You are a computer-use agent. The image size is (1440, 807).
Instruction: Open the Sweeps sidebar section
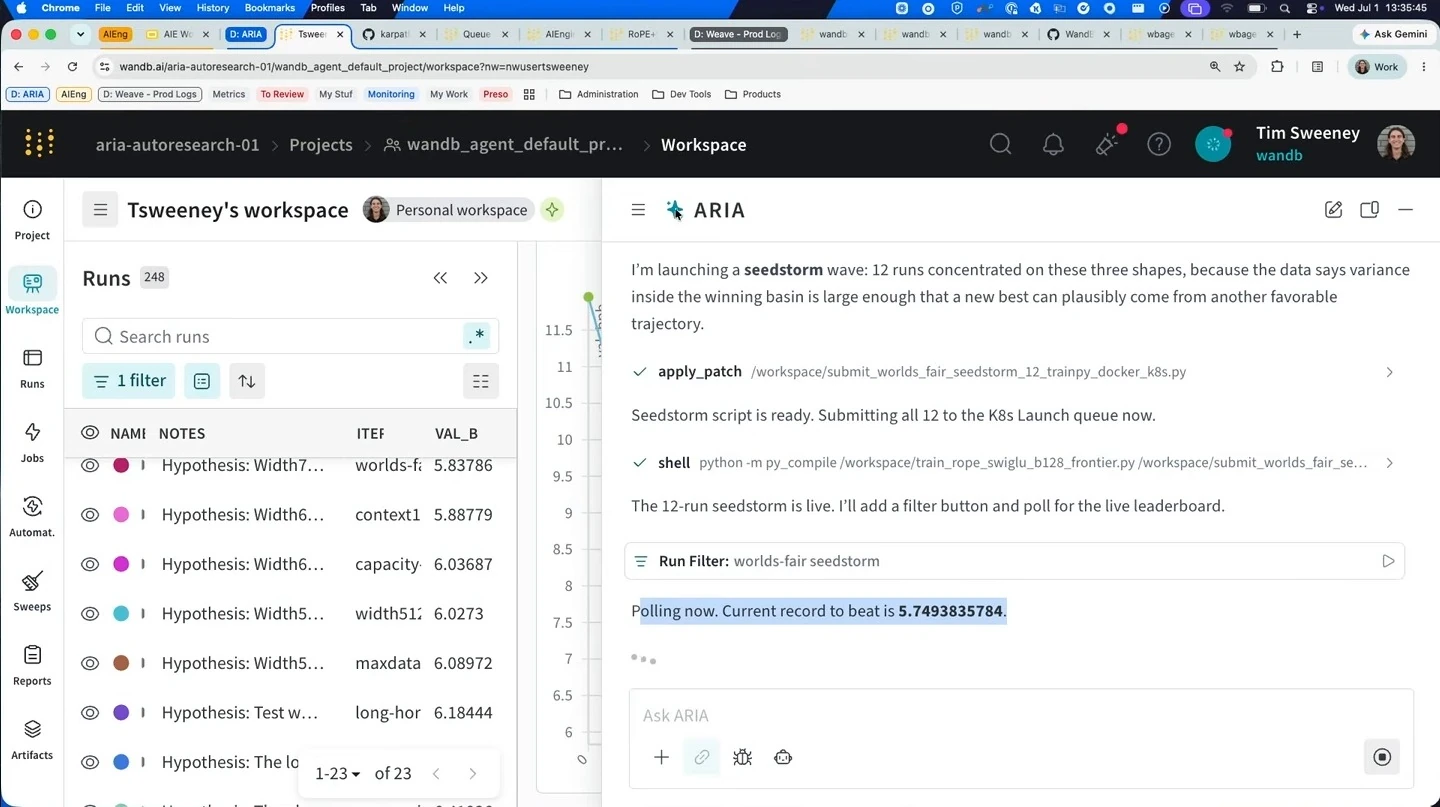[x=32, y=590]
